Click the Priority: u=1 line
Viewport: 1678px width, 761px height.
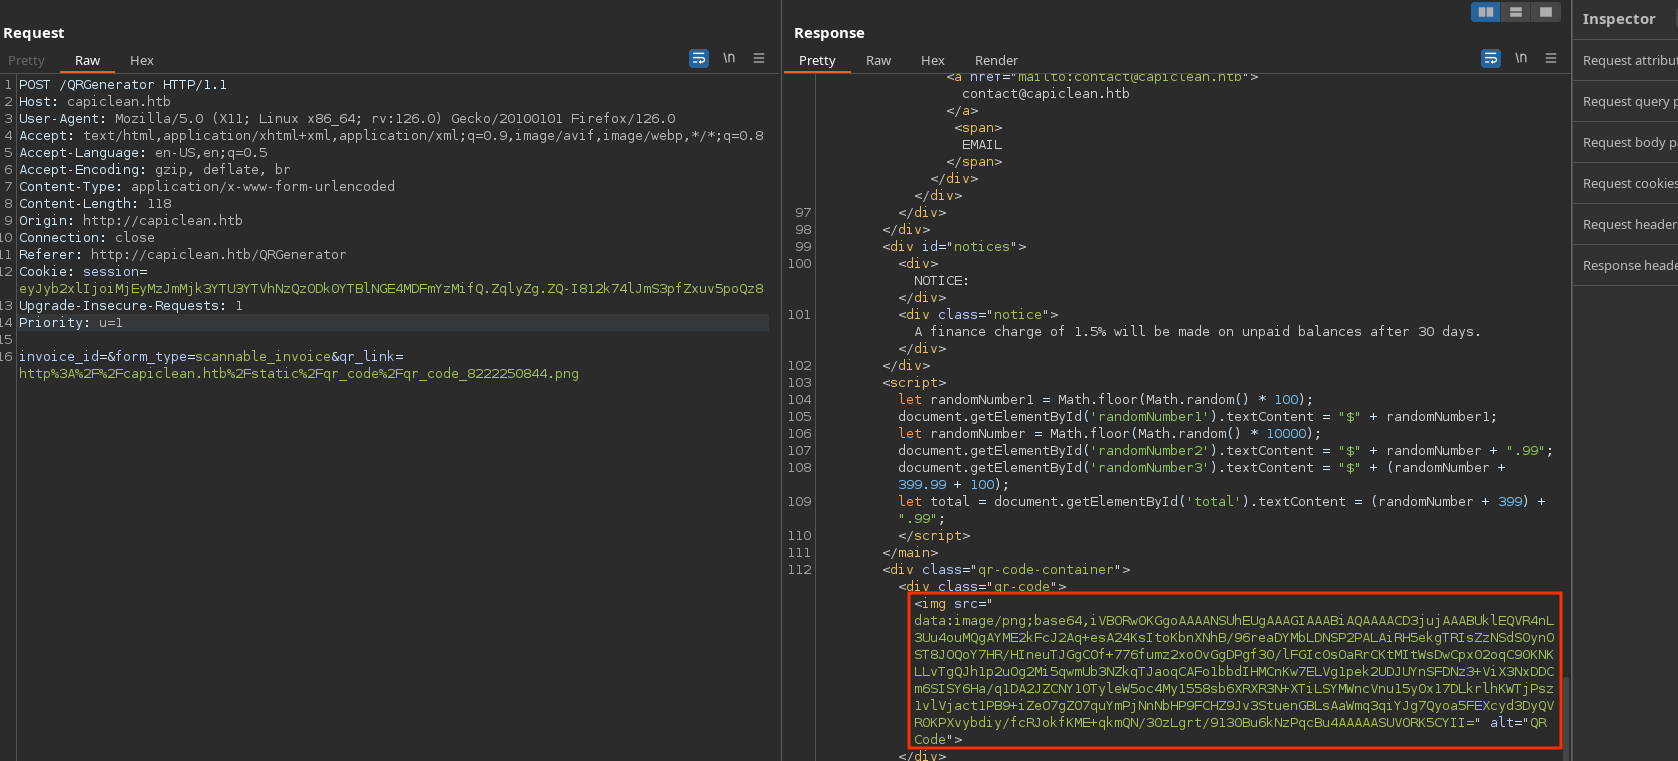click(x=71, y=323)
